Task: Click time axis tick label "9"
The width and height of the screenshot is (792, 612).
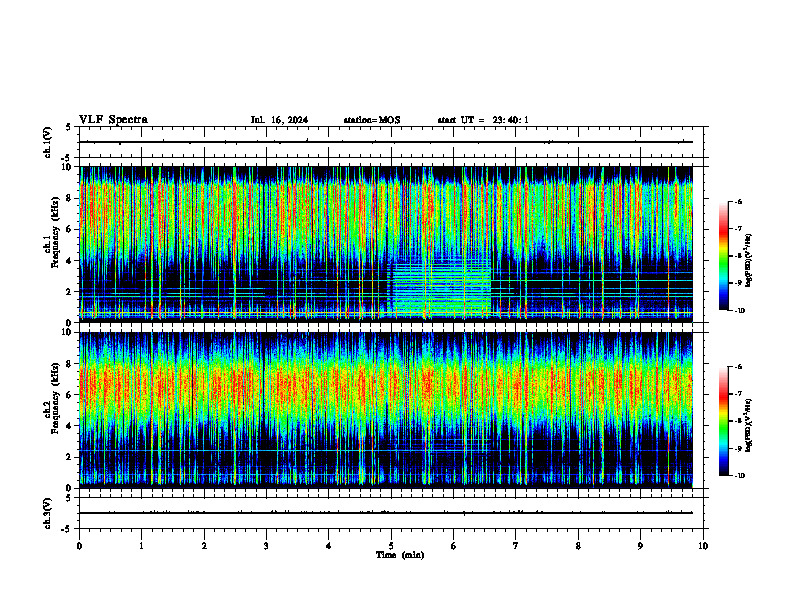Action: pos(640,546)
